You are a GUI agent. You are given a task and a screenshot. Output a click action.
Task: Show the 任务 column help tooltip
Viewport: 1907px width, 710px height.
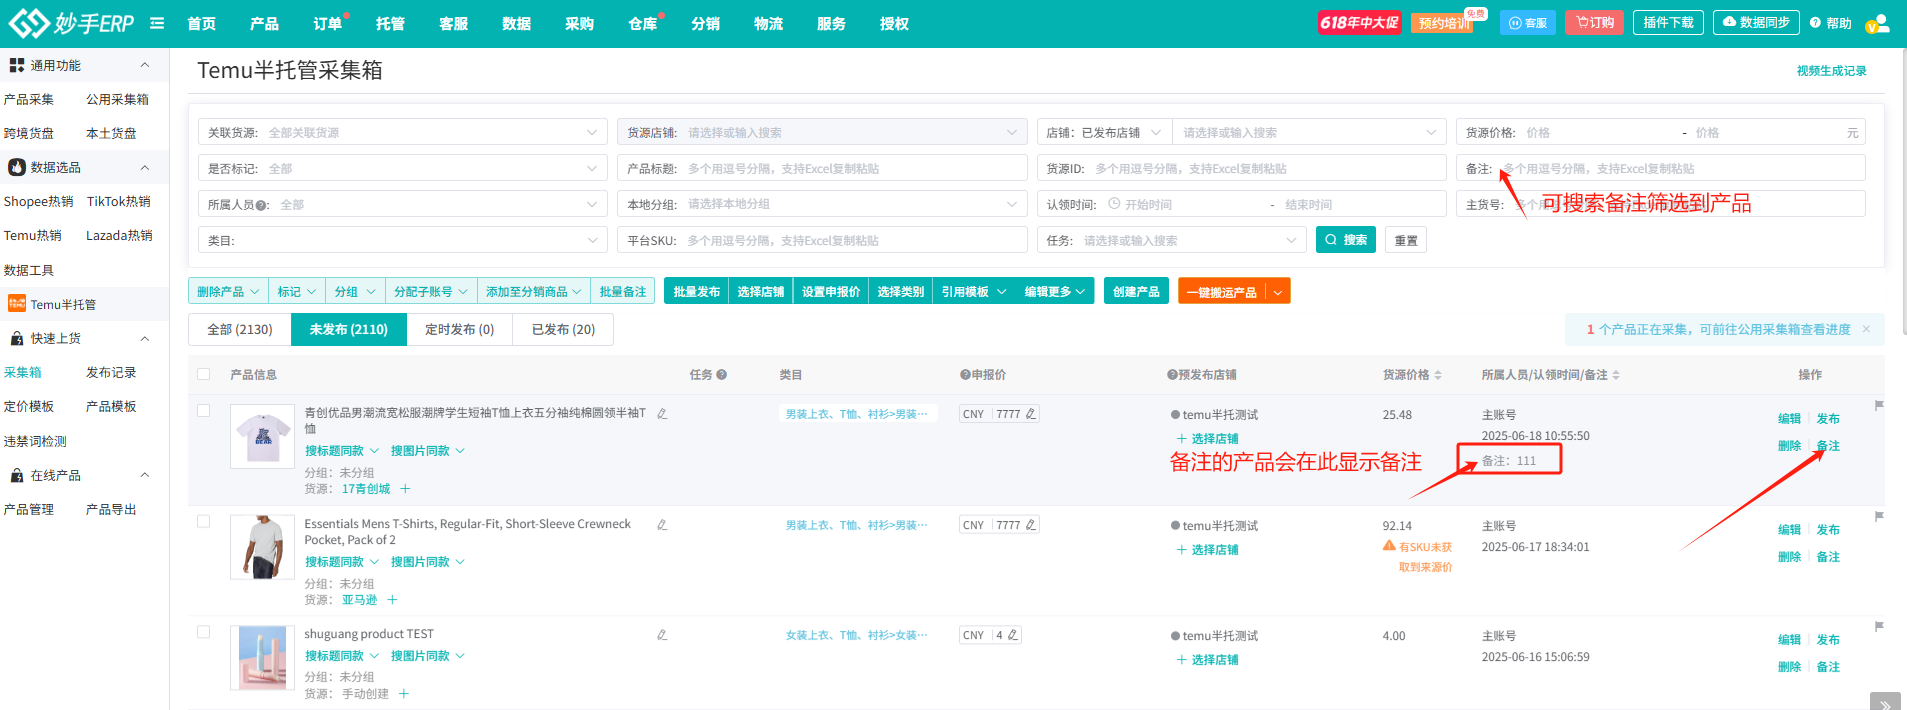(721, 375)
